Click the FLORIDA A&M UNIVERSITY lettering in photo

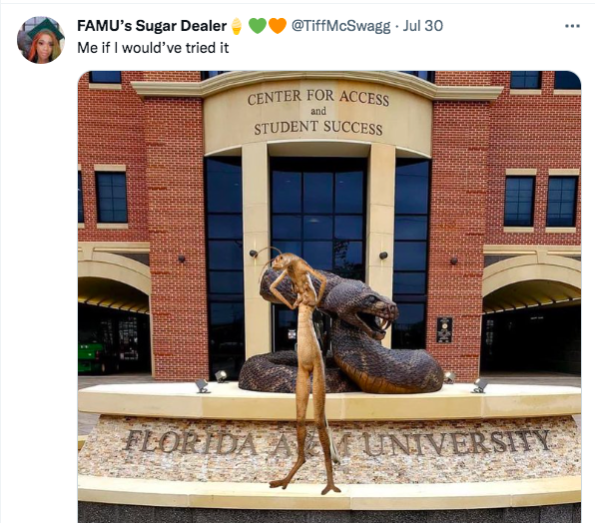point(337,442)
